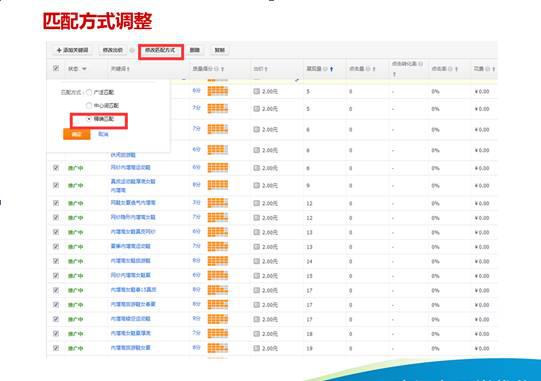Viewport: 541px width, 381px height.
Task: Sort by the 点击量 clicks arrow
Action: (374, 69)
